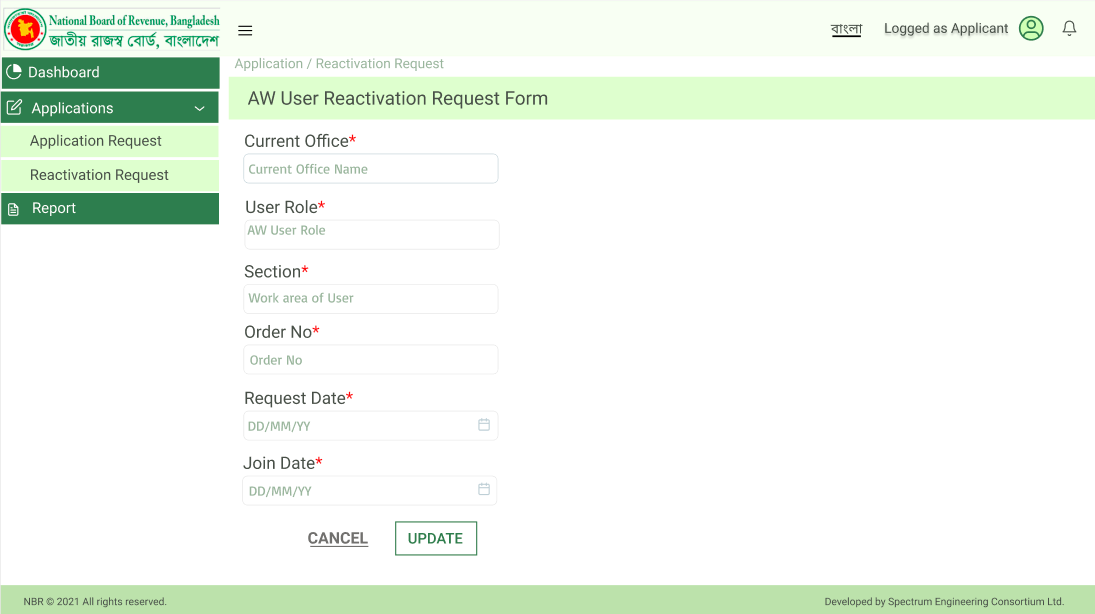Focus the AW User Role field
Viewport: 1095px width, 614px height.
point(372,235)
